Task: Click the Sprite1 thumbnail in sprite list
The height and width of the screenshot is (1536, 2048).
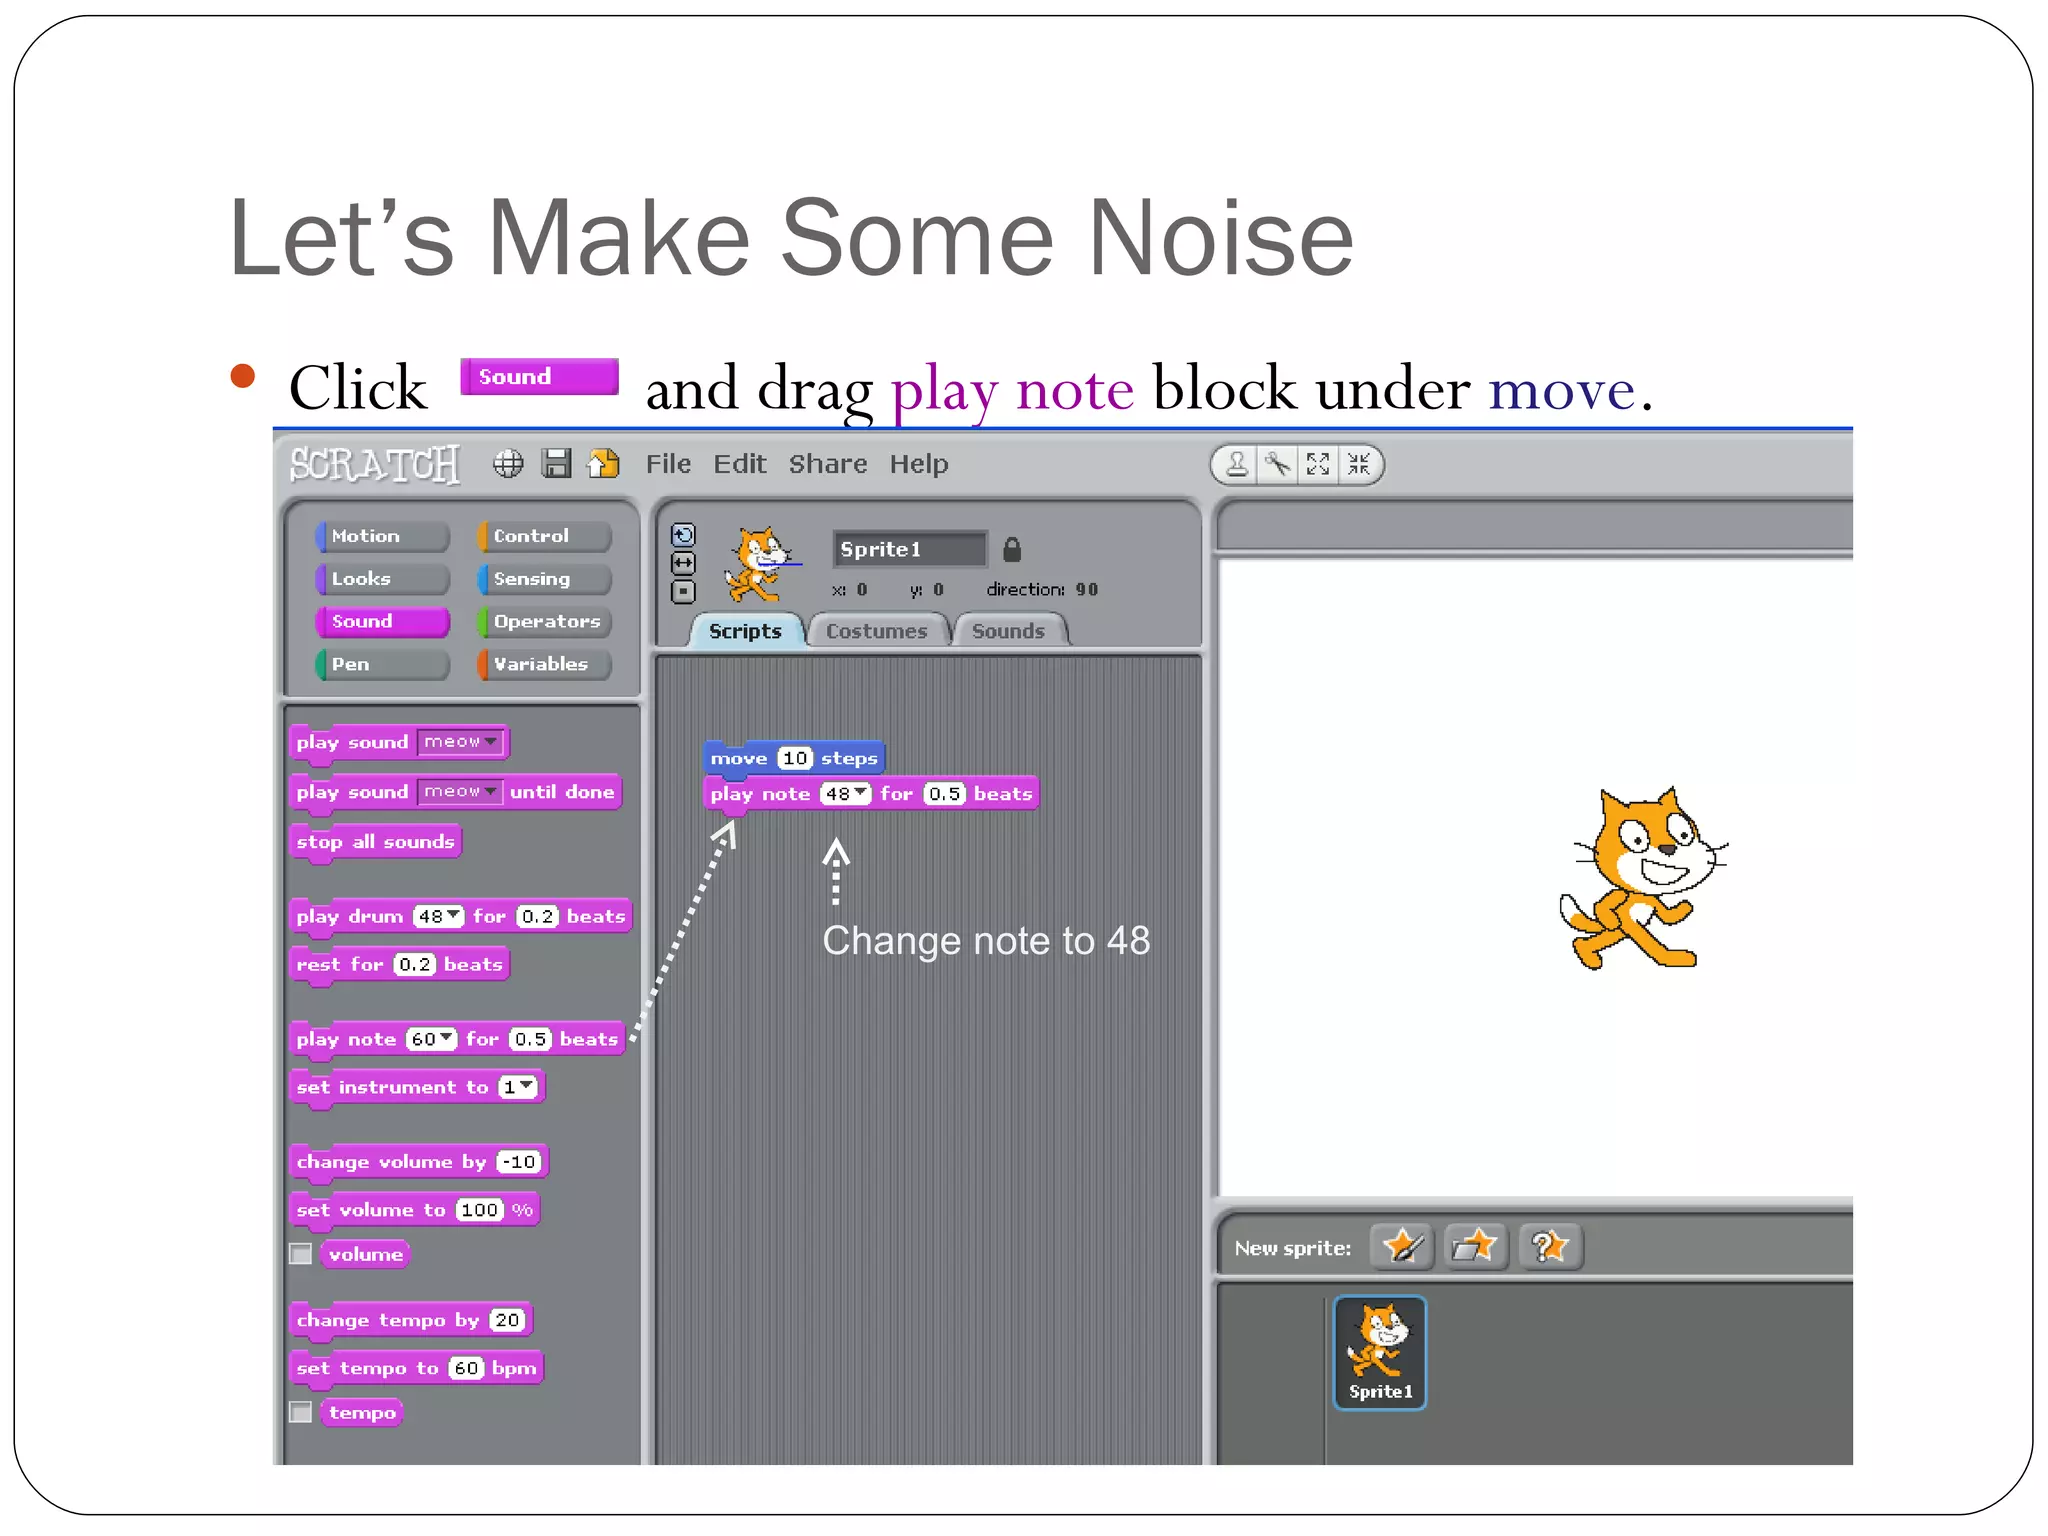Action: 1379,1353
